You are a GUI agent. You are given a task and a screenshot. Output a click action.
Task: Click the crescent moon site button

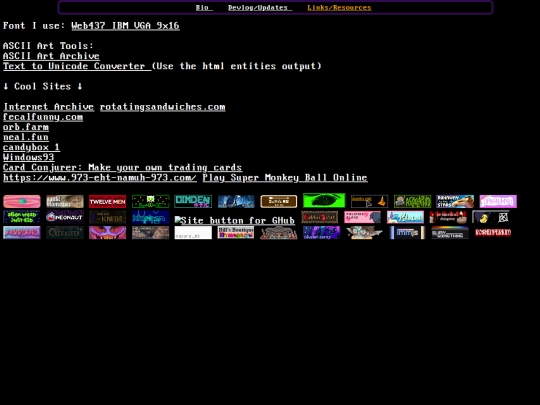491,217
